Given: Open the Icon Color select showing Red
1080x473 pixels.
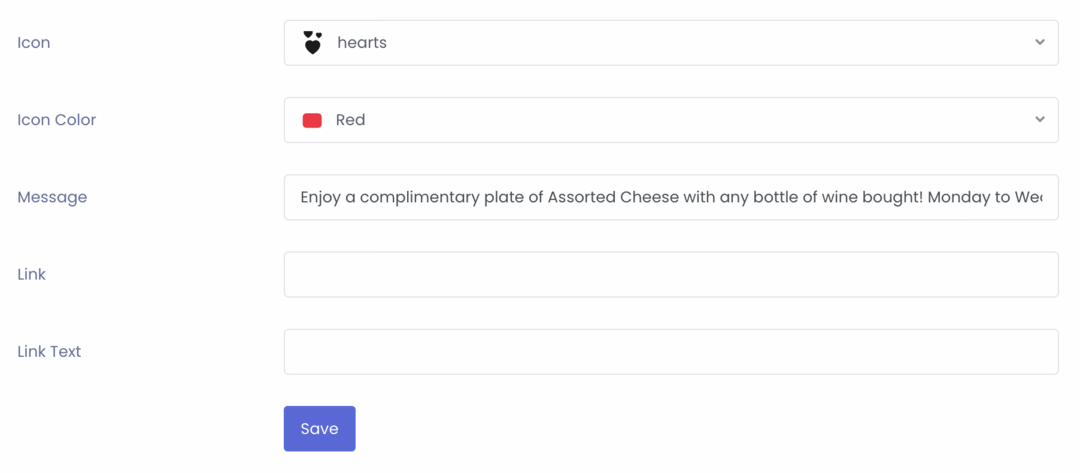Looking at the screenshot, I should 671,120.
